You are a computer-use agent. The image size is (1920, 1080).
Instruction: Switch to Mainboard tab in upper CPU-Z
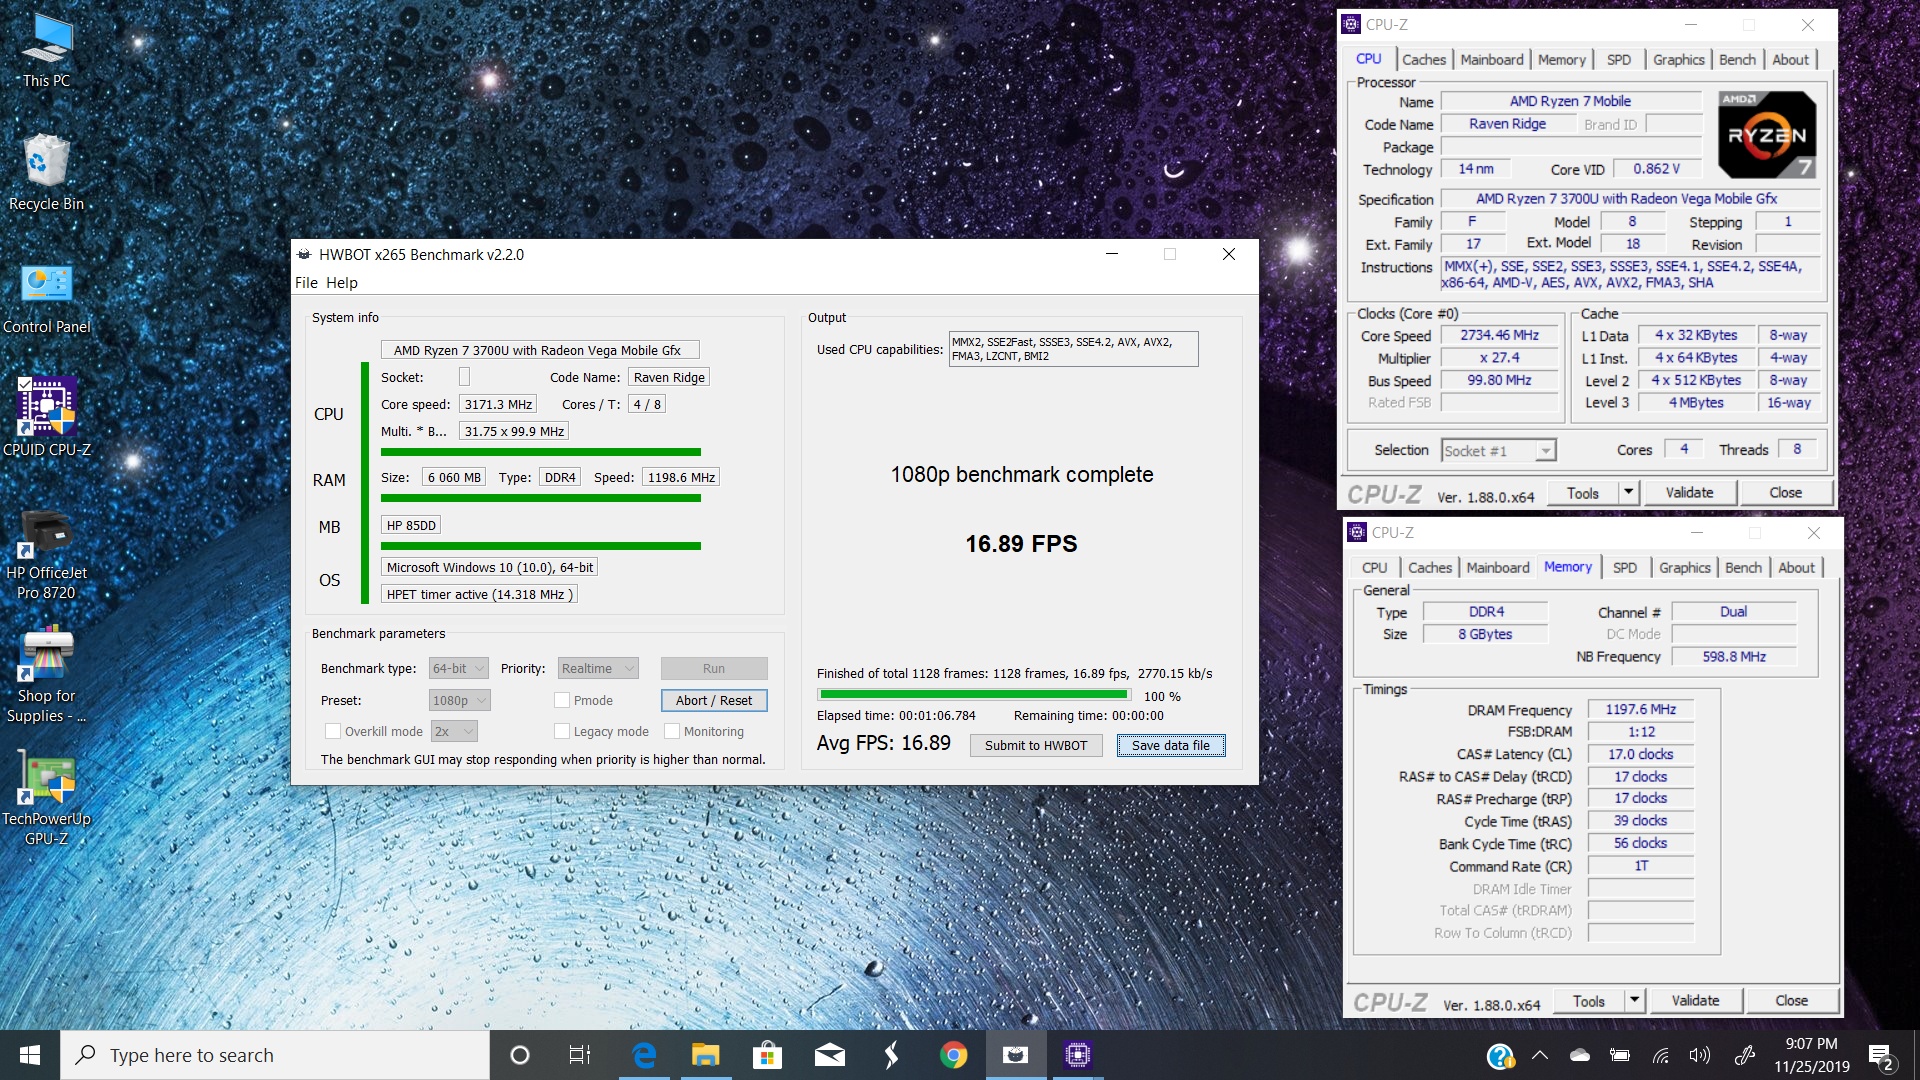point(1492,59)
